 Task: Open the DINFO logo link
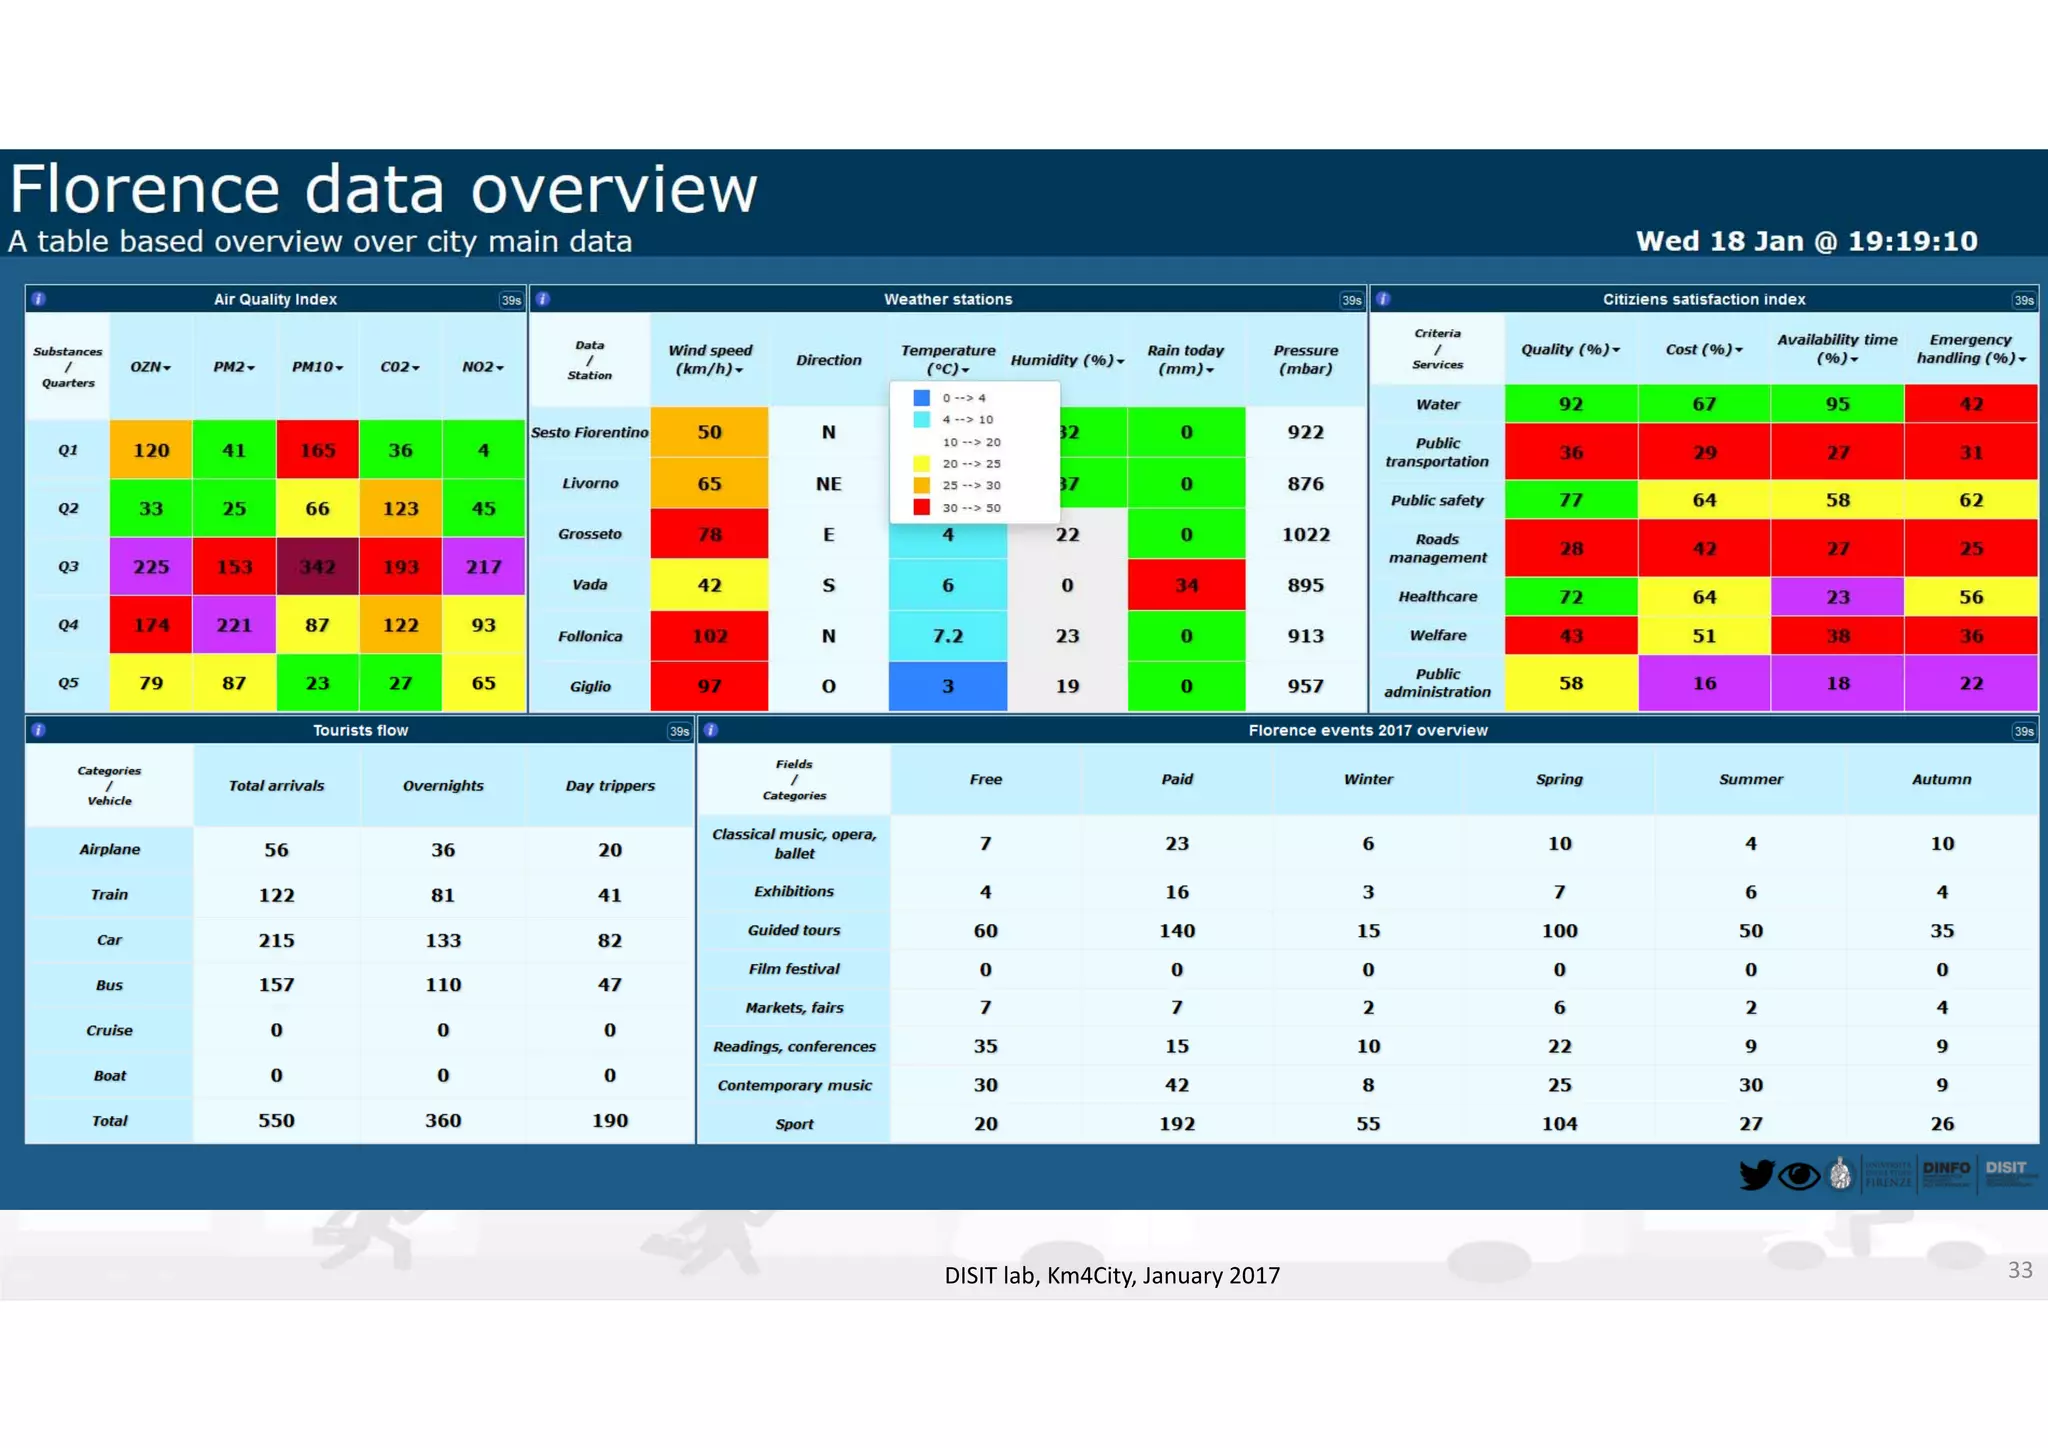pyautogui.click(x=1946, y=1172)
